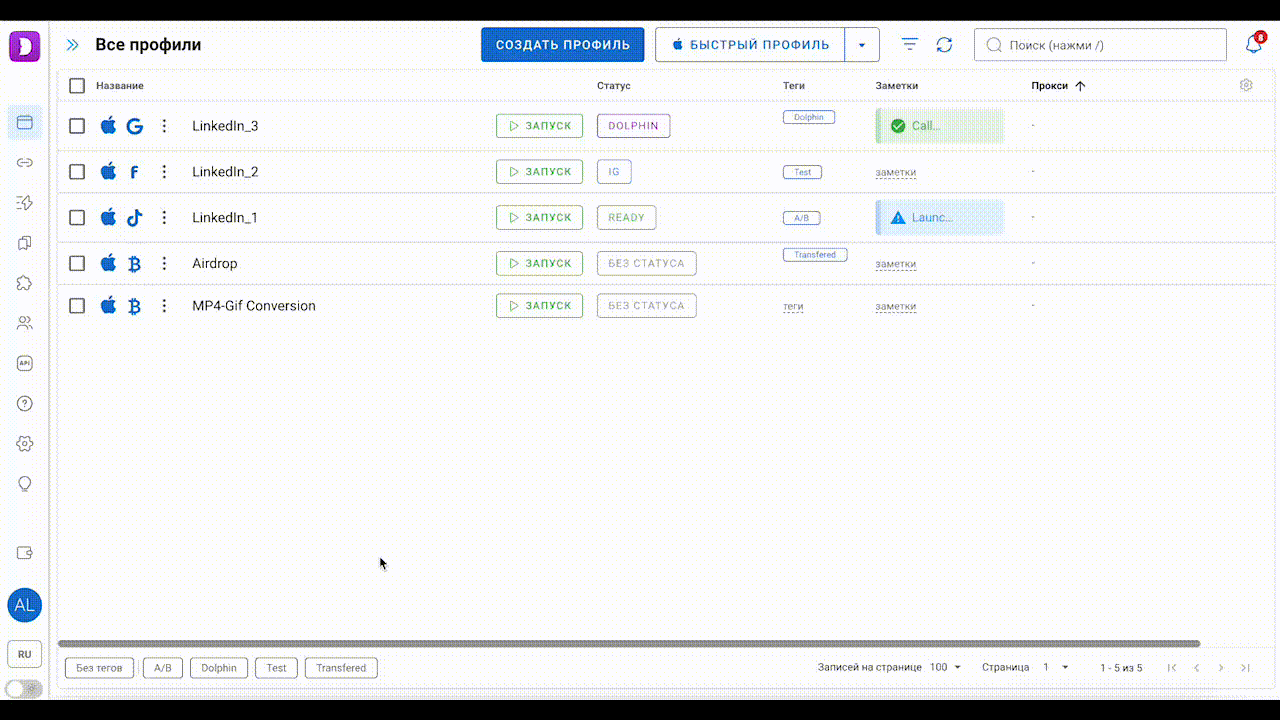
Task: Select the LinkedIn_2 profile checkbox
Action: [77, 172]
